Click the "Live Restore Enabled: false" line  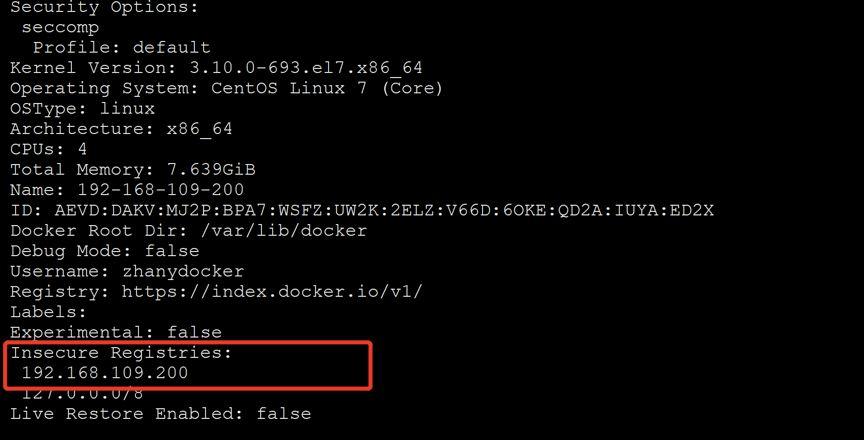coord(160,413)
